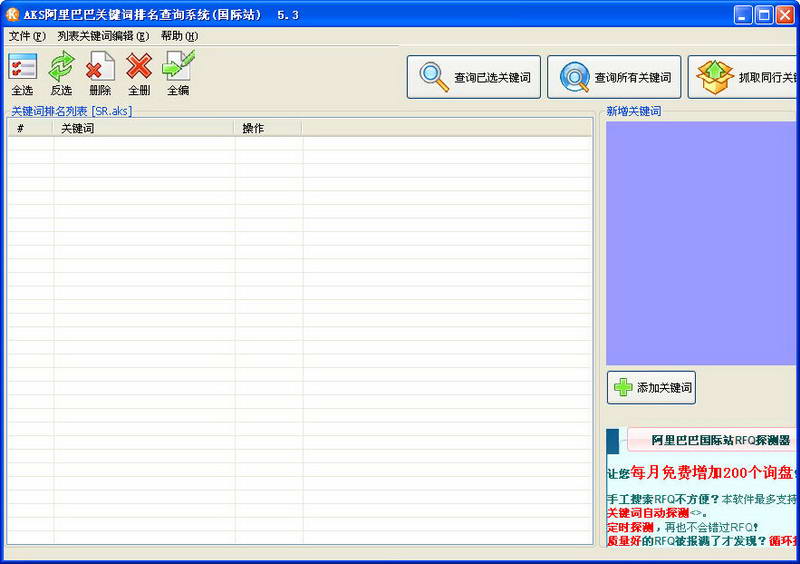Click the 操作 column header
Image resolution: width=800 pixels, height=564 pixels.
tap(268, 128)
